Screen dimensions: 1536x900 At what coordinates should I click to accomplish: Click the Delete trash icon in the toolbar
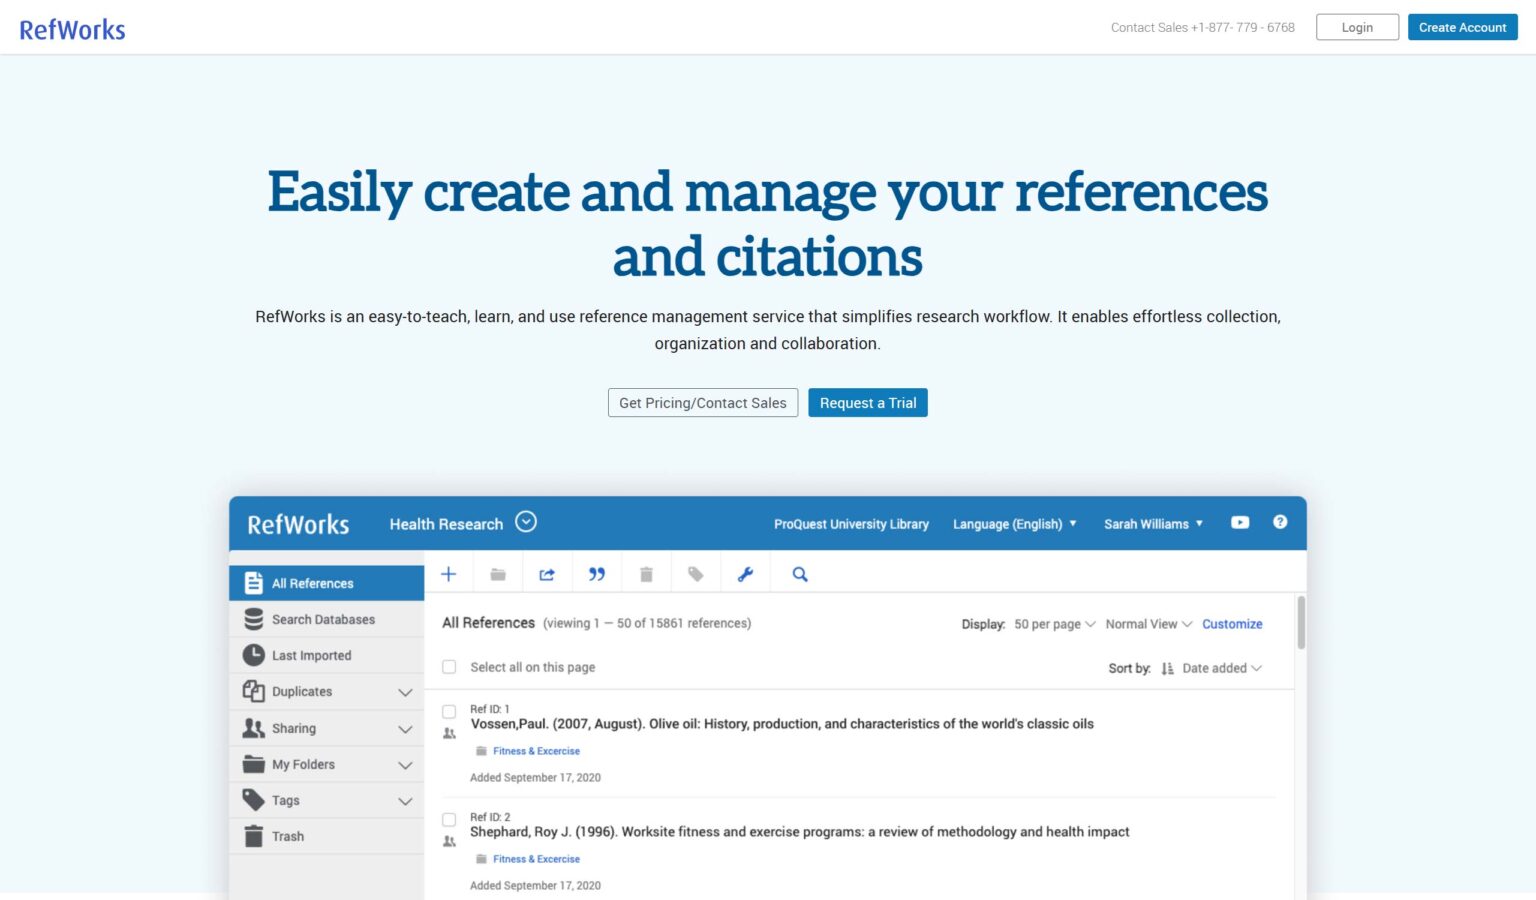(x=646, y=573)
